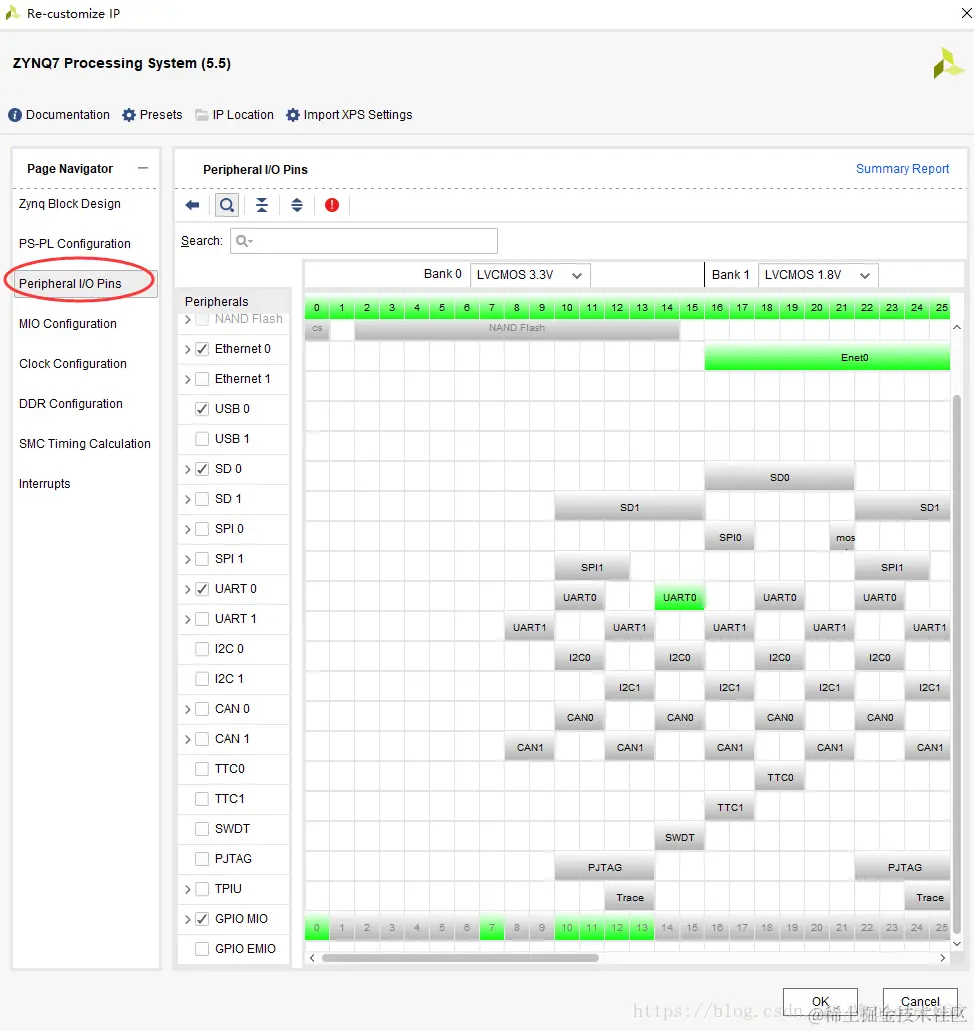Expand the Ethernet 0 tree row
The image size is (974, 1031).
point(187,349)
